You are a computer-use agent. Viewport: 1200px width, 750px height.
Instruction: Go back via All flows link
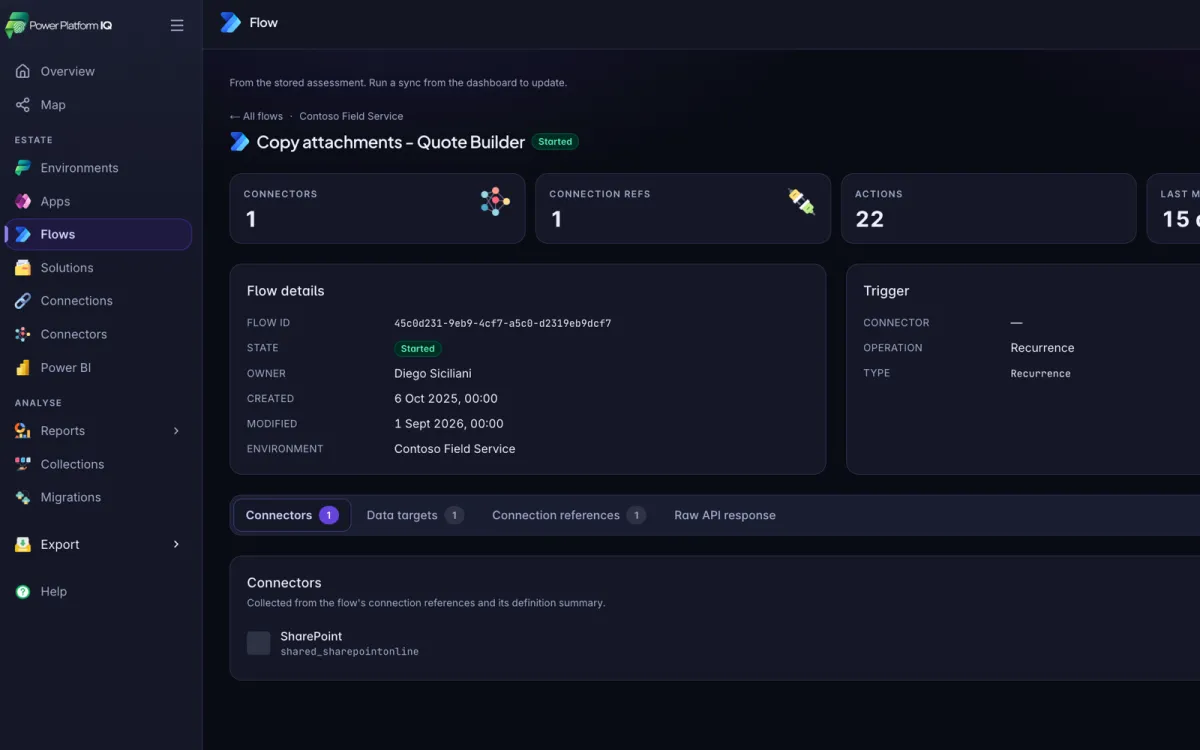pyautogui.click(x=256, y=116)
